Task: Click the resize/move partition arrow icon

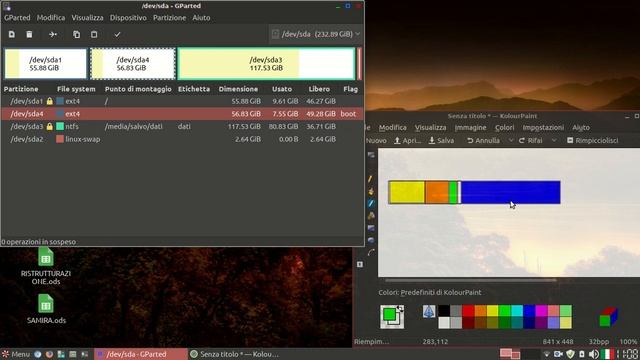Action: point(53,34)
